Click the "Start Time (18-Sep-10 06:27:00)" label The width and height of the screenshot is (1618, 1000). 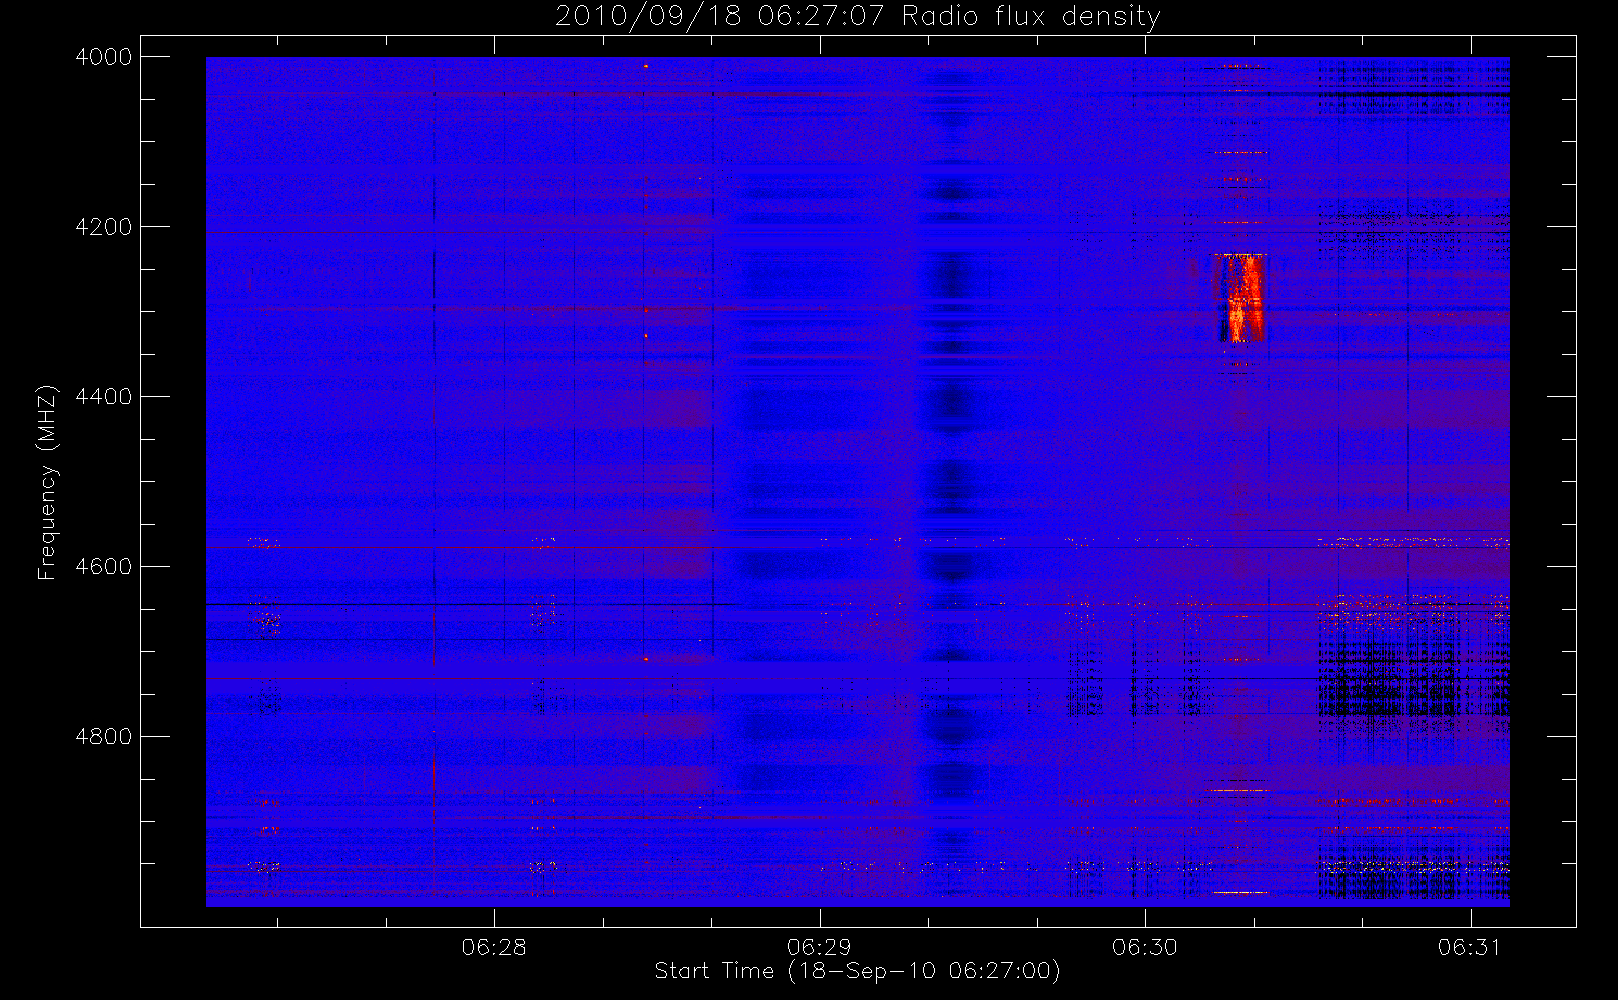click(x=857, y=971)
